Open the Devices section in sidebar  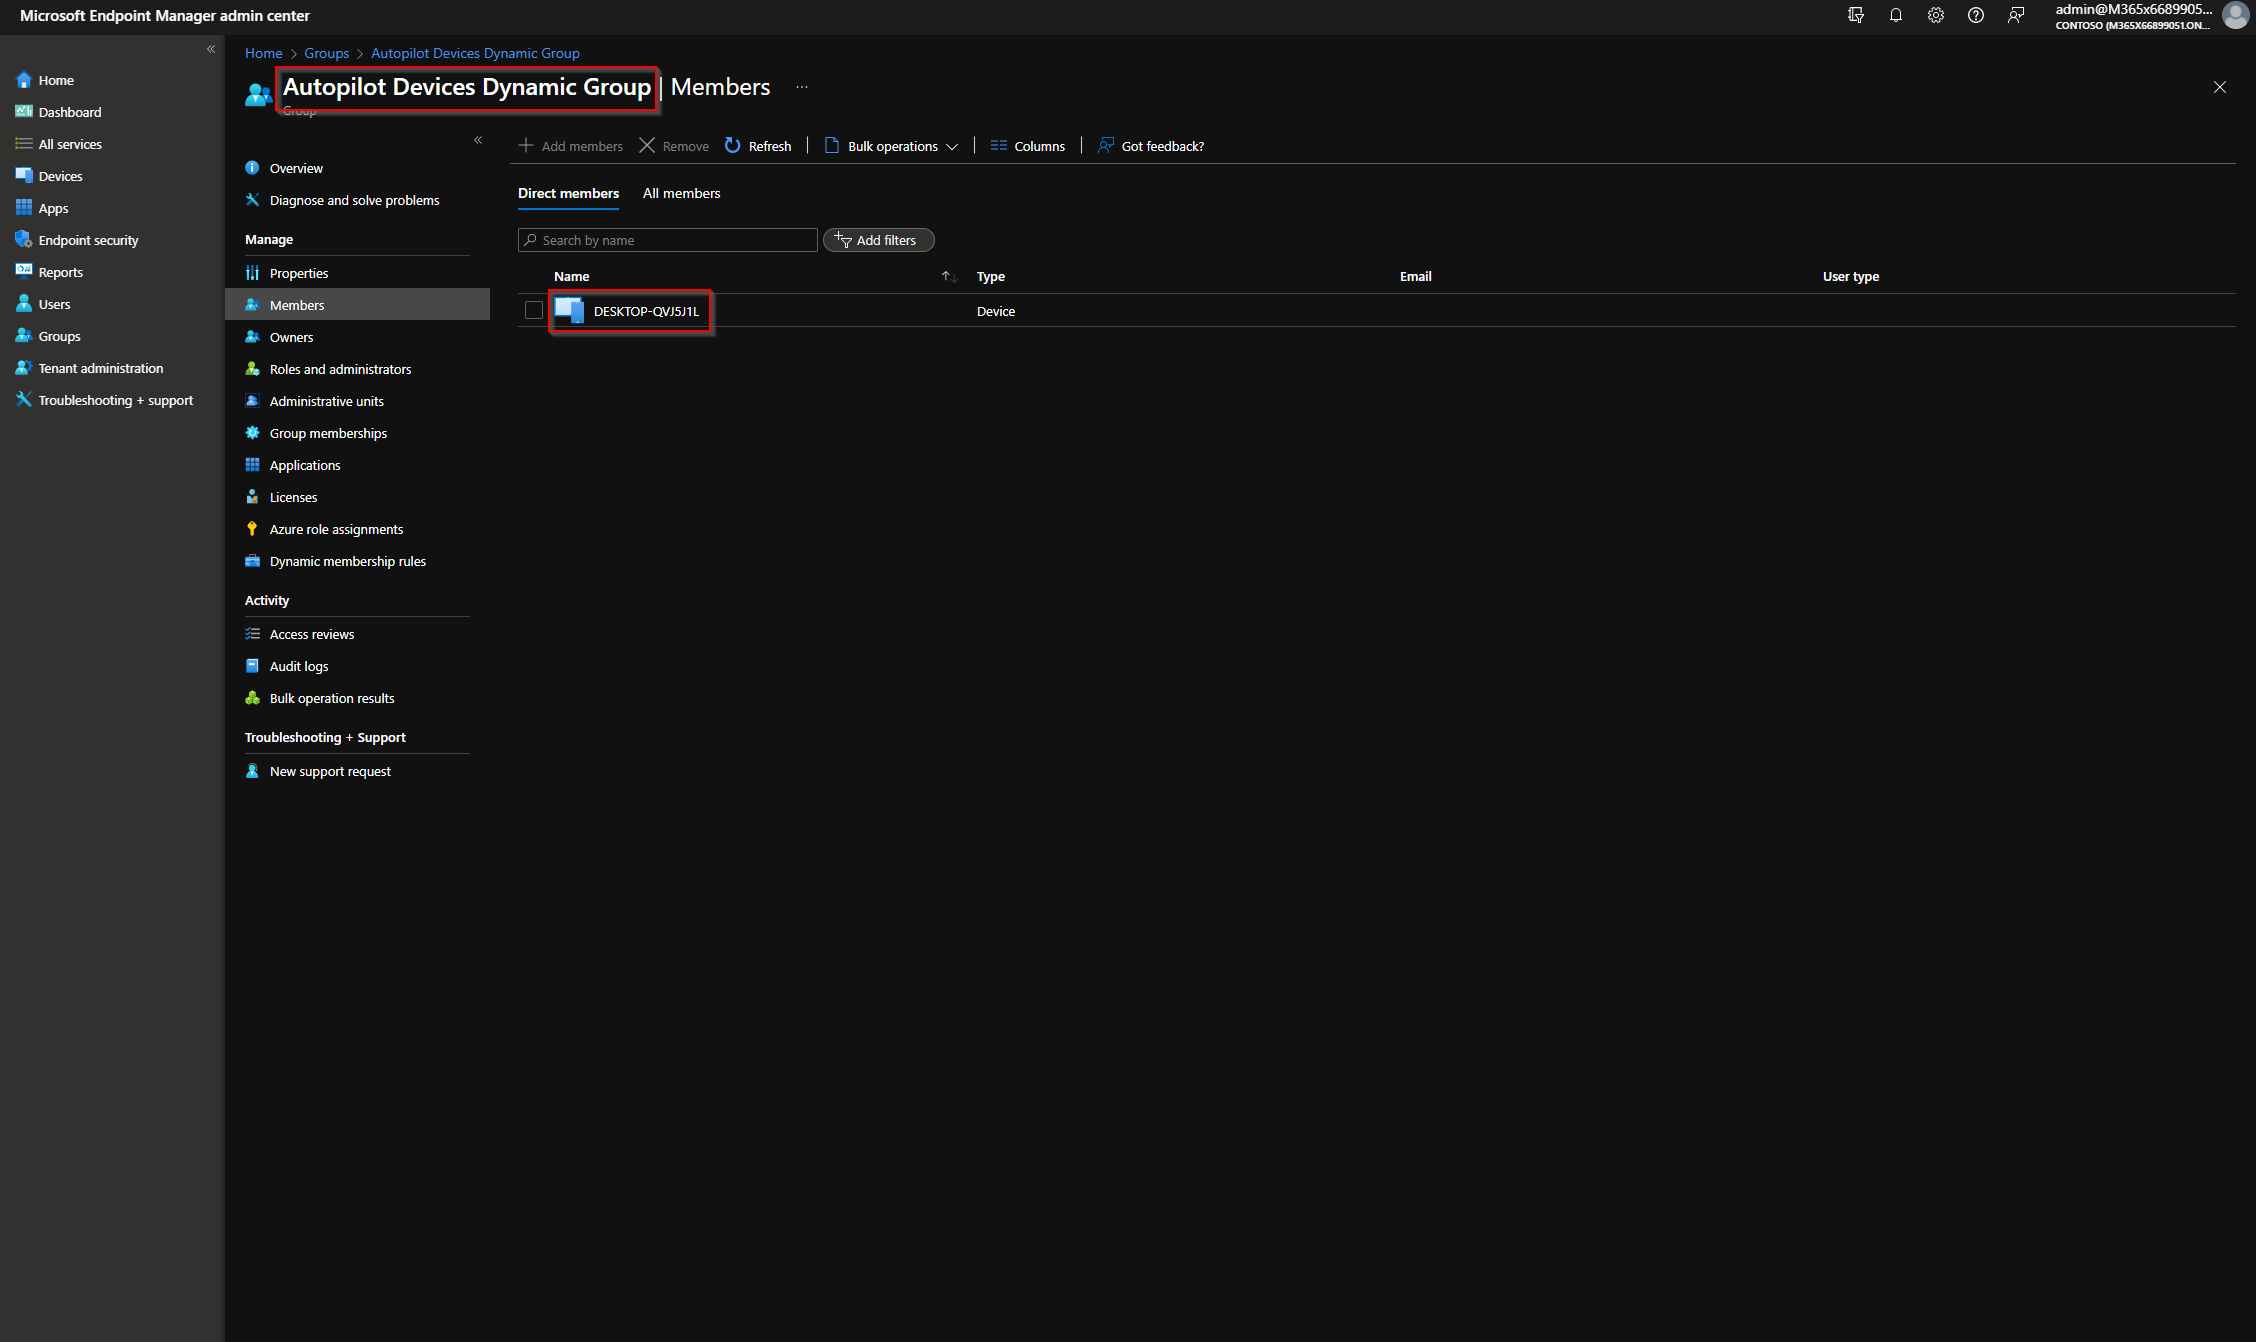pyautogui.click(x=59, y=175)
